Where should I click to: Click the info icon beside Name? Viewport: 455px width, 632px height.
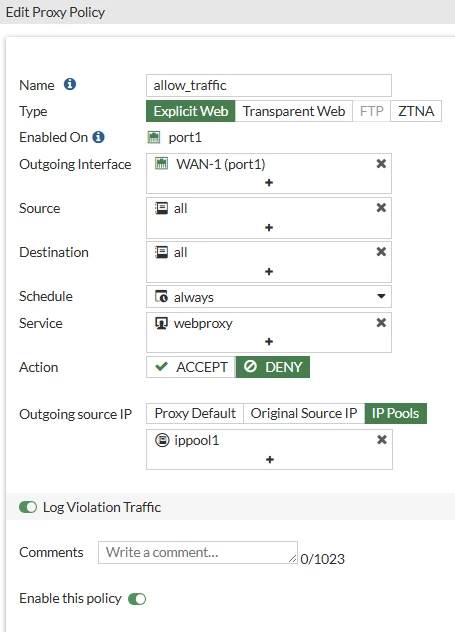point(70,84)
